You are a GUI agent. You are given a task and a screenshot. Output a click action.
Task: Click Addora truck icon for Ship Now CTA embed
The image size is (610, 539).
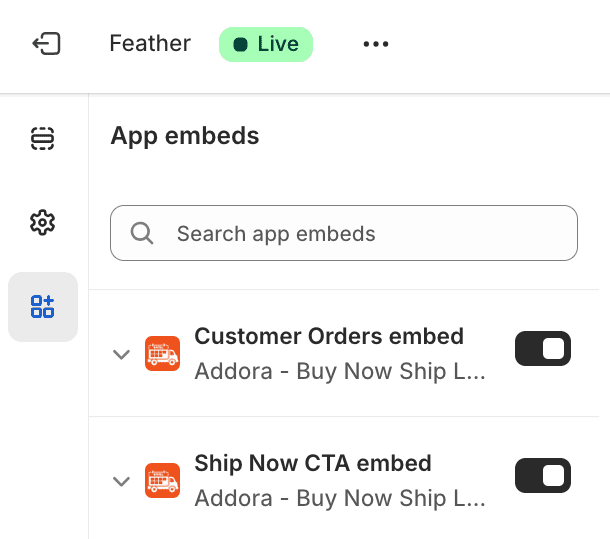[x=162, y=481]
